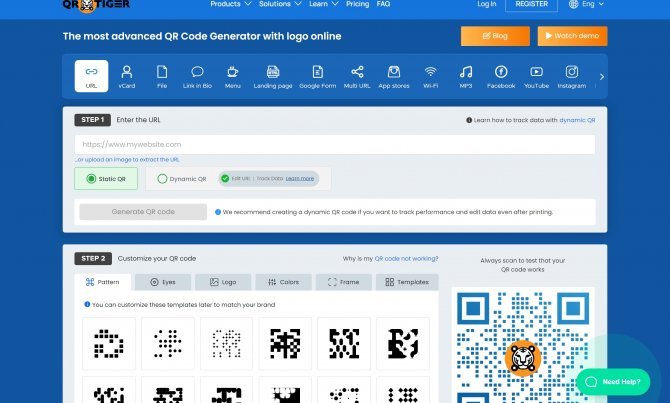
Task: Select the YouTube QR type icon
Action: coord(536,71)
